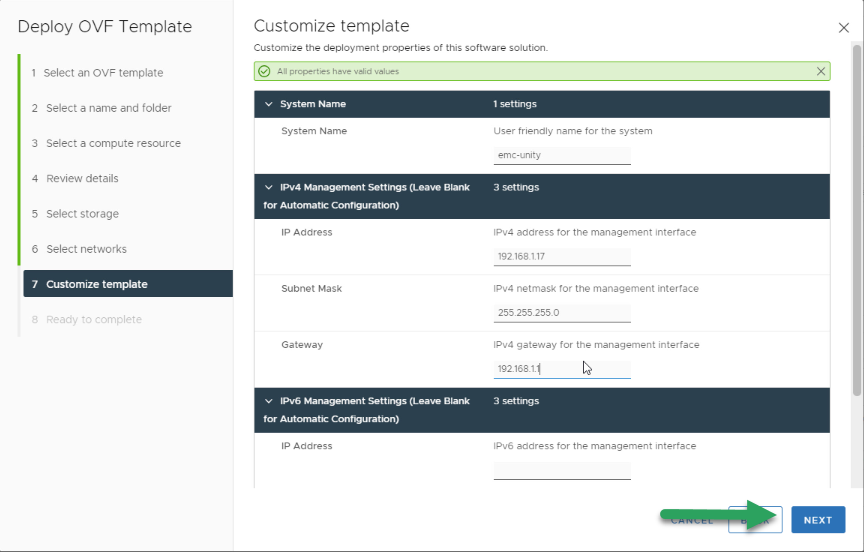
Task: Close the Deploy OVF Template dialog
Action: (844, 28)
